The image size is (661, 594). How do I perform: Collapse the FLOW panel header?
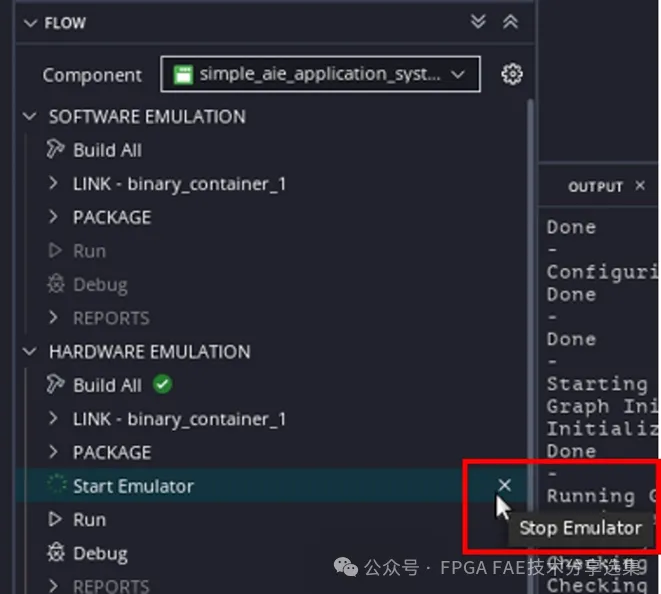pyautogui.click(x=30, y=23)
